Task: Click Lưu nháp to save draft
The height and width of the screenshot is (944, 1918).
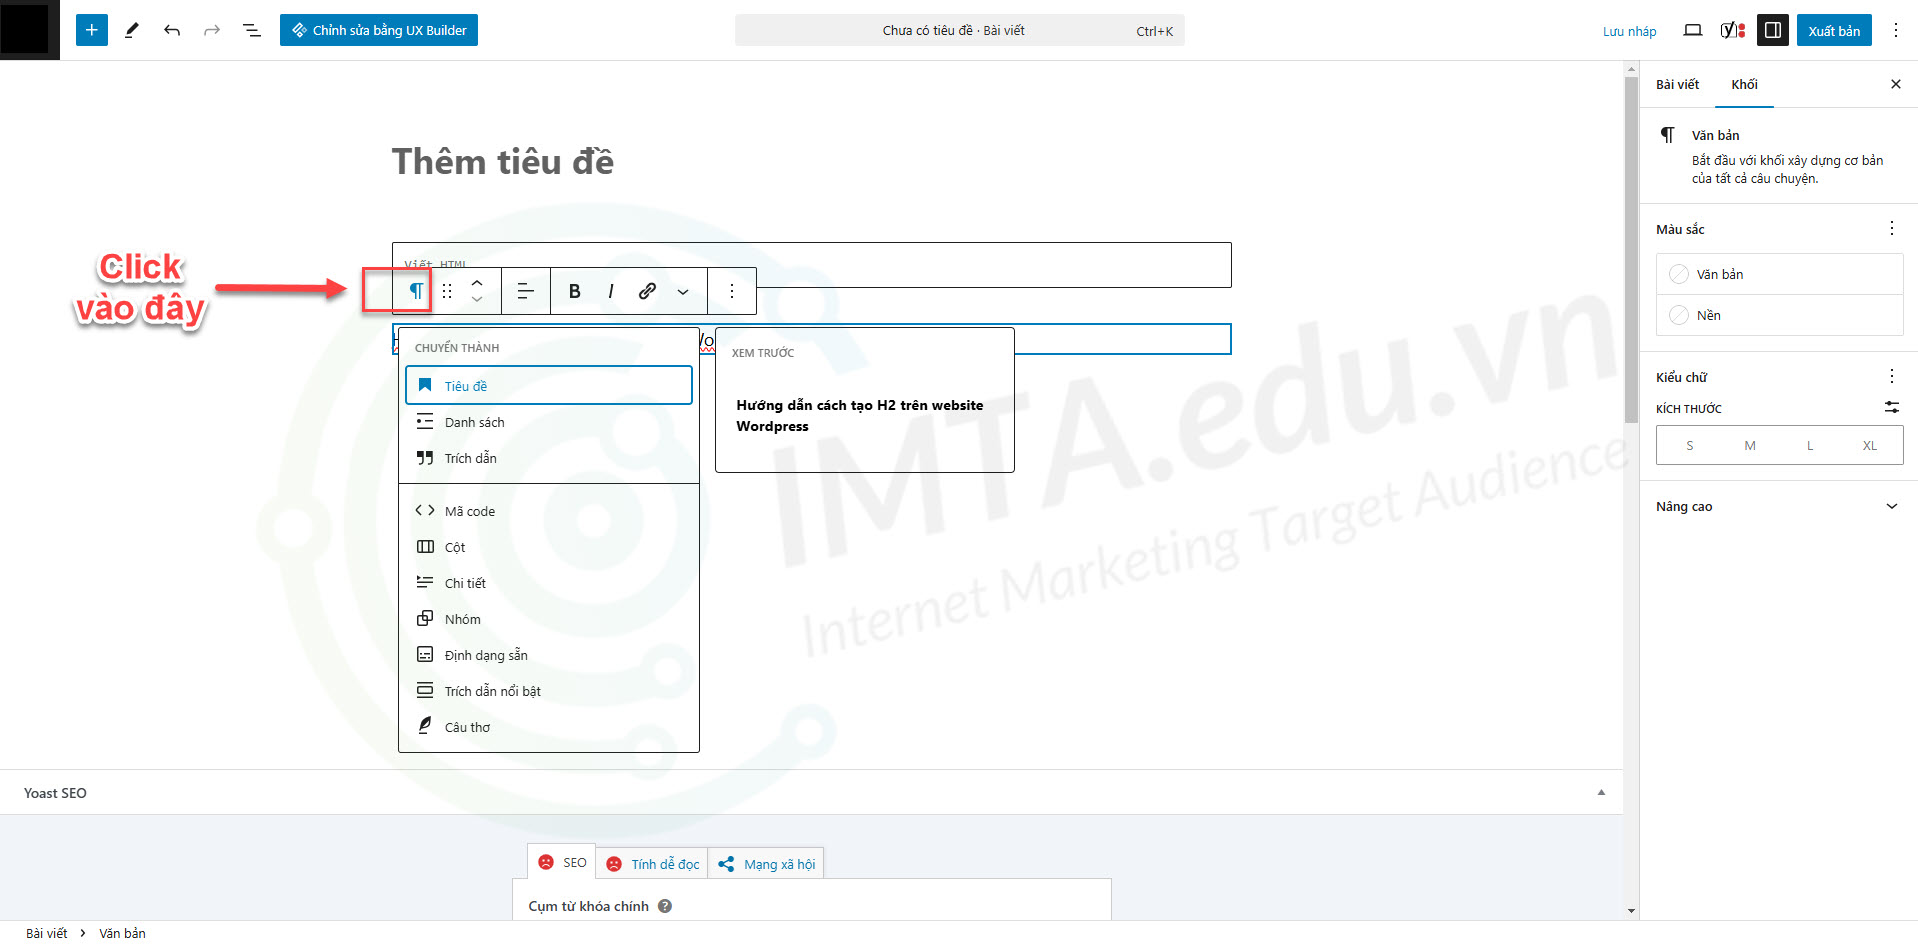Action: point(1629,31)
